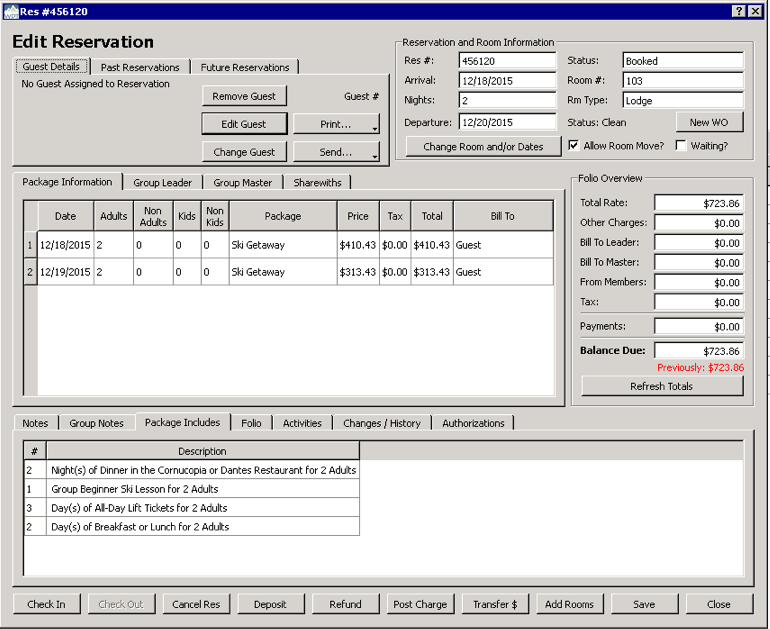This screenshot has height=629, width=770.
Task: Click the Cancel Res button
Action: click(x=196, y=604)
